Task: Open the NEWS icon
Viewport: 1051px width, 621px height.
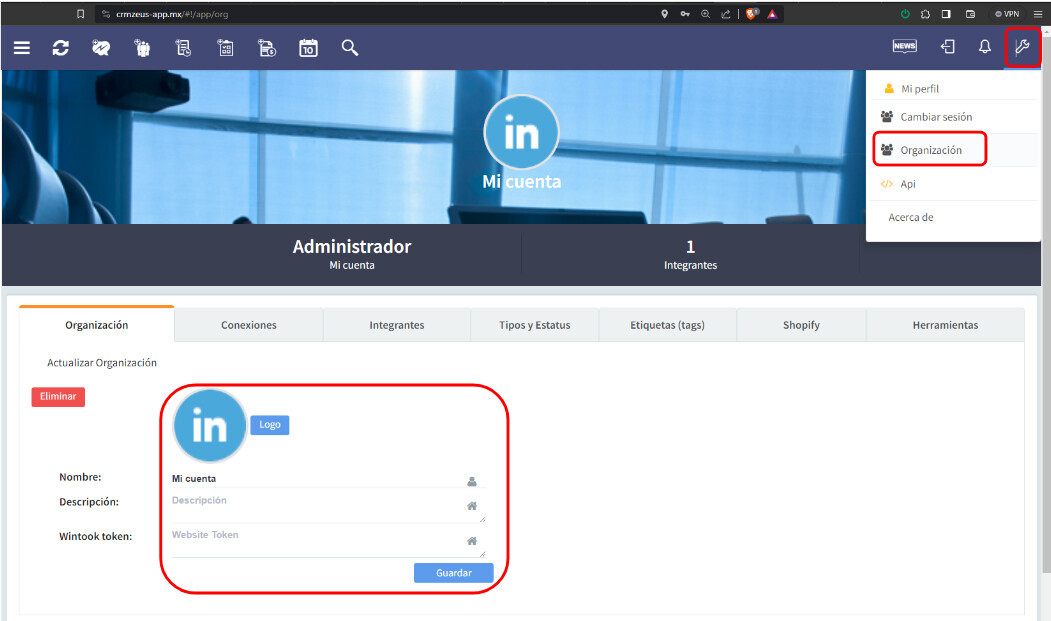Action: pyautogui.click(x=904, y=47)
